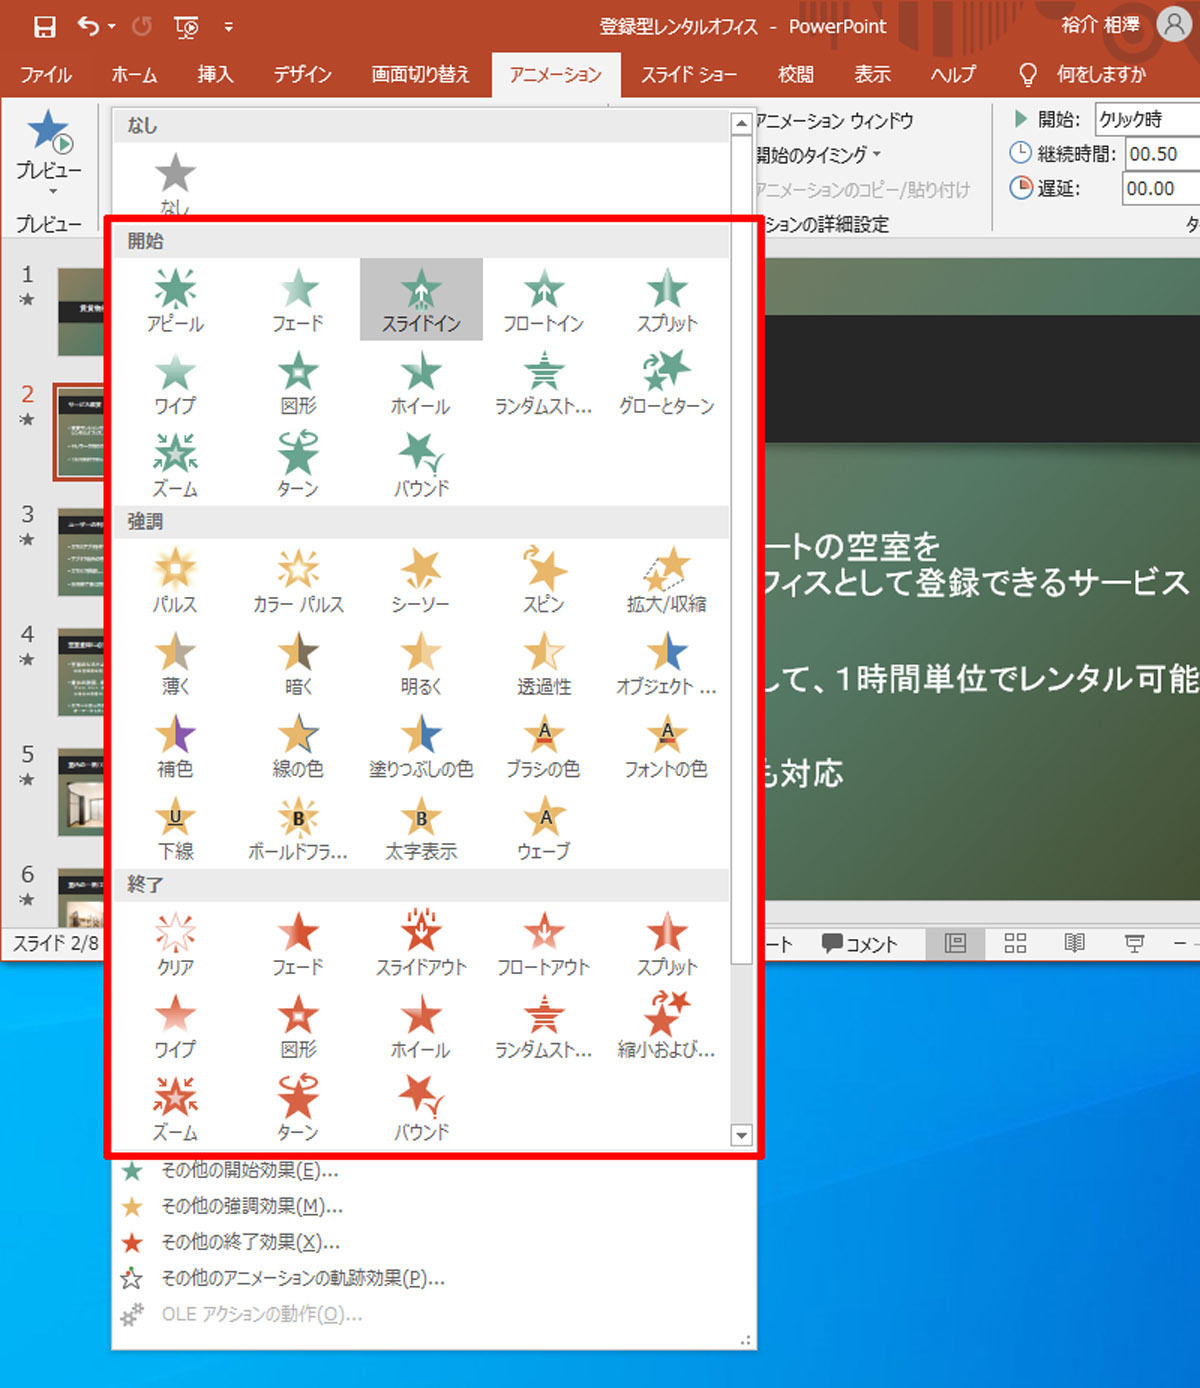Expand the 開始のタイミング dropdown

click(x=819, y=155)
